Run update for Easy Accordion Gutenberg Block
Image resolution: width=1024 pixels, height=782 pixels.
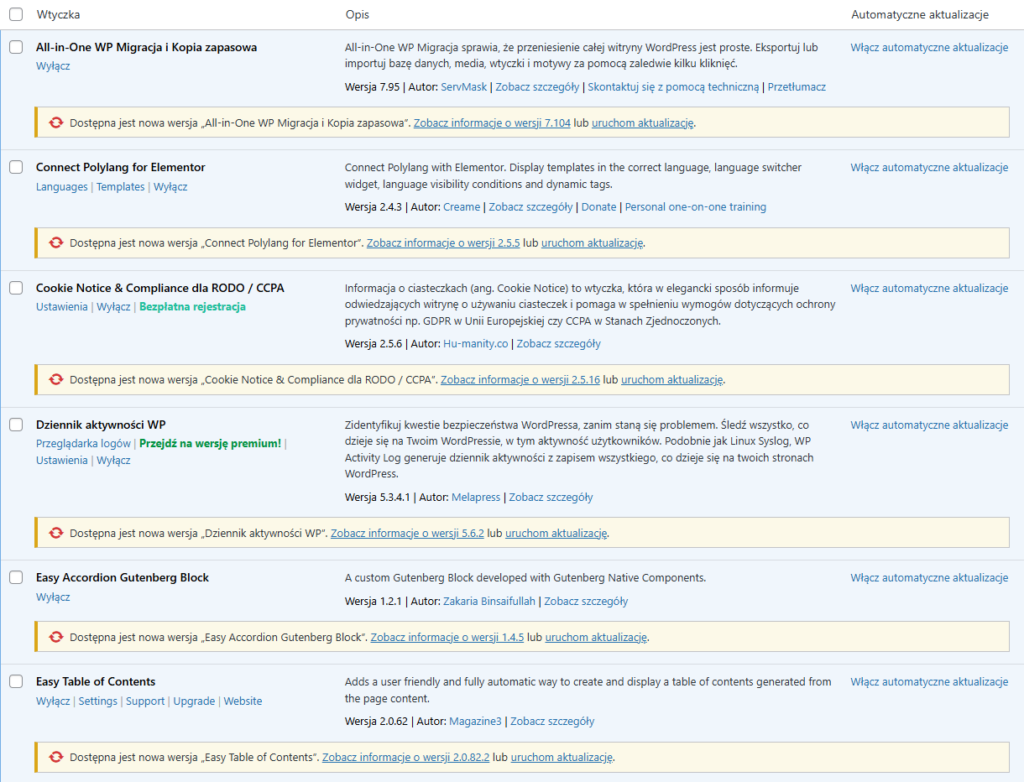[596, 637]
